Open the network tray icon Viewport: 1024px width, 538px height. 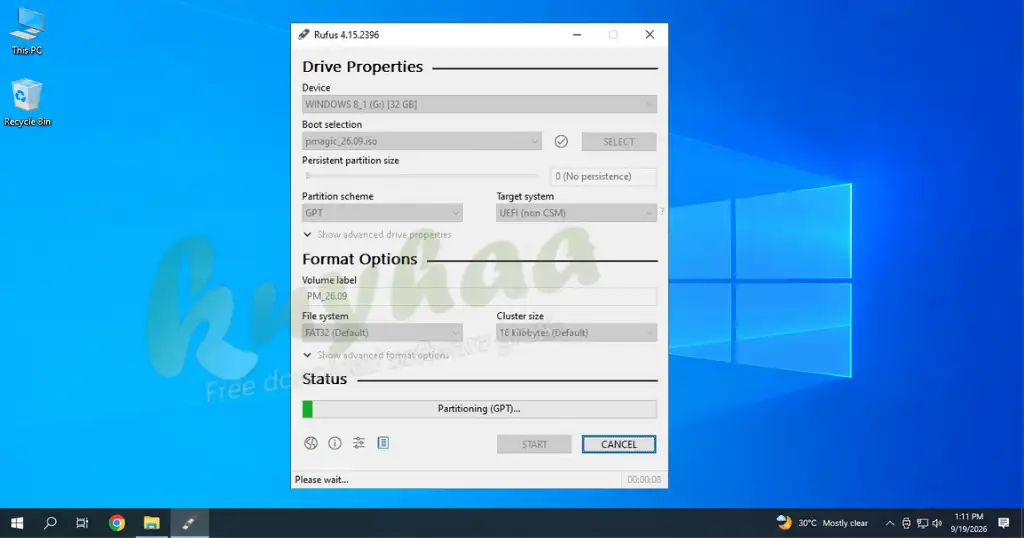[922, 523]
